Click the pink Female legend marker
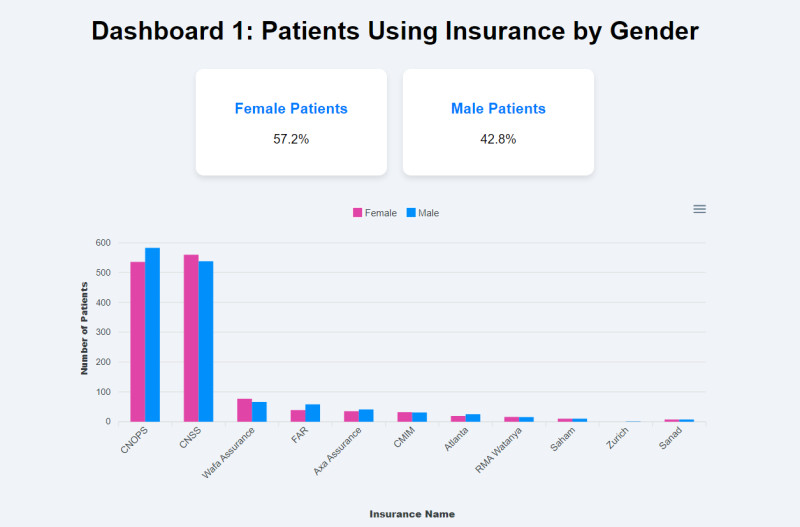This screenshot has width=800, height=527. [x=358, y=213]
